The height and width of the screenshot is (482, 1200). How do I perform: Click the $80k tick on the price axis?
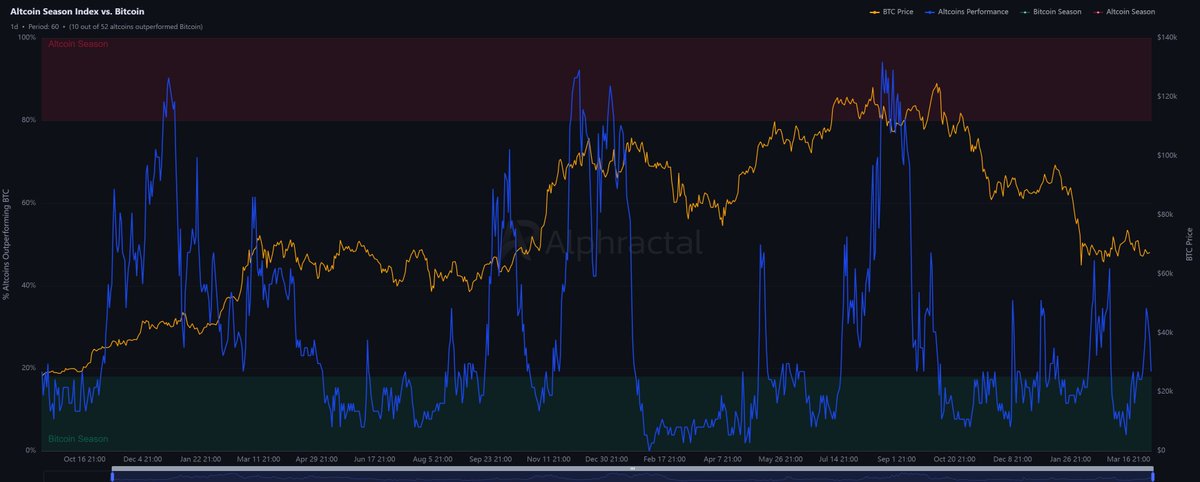click(x=1165, y=214)
